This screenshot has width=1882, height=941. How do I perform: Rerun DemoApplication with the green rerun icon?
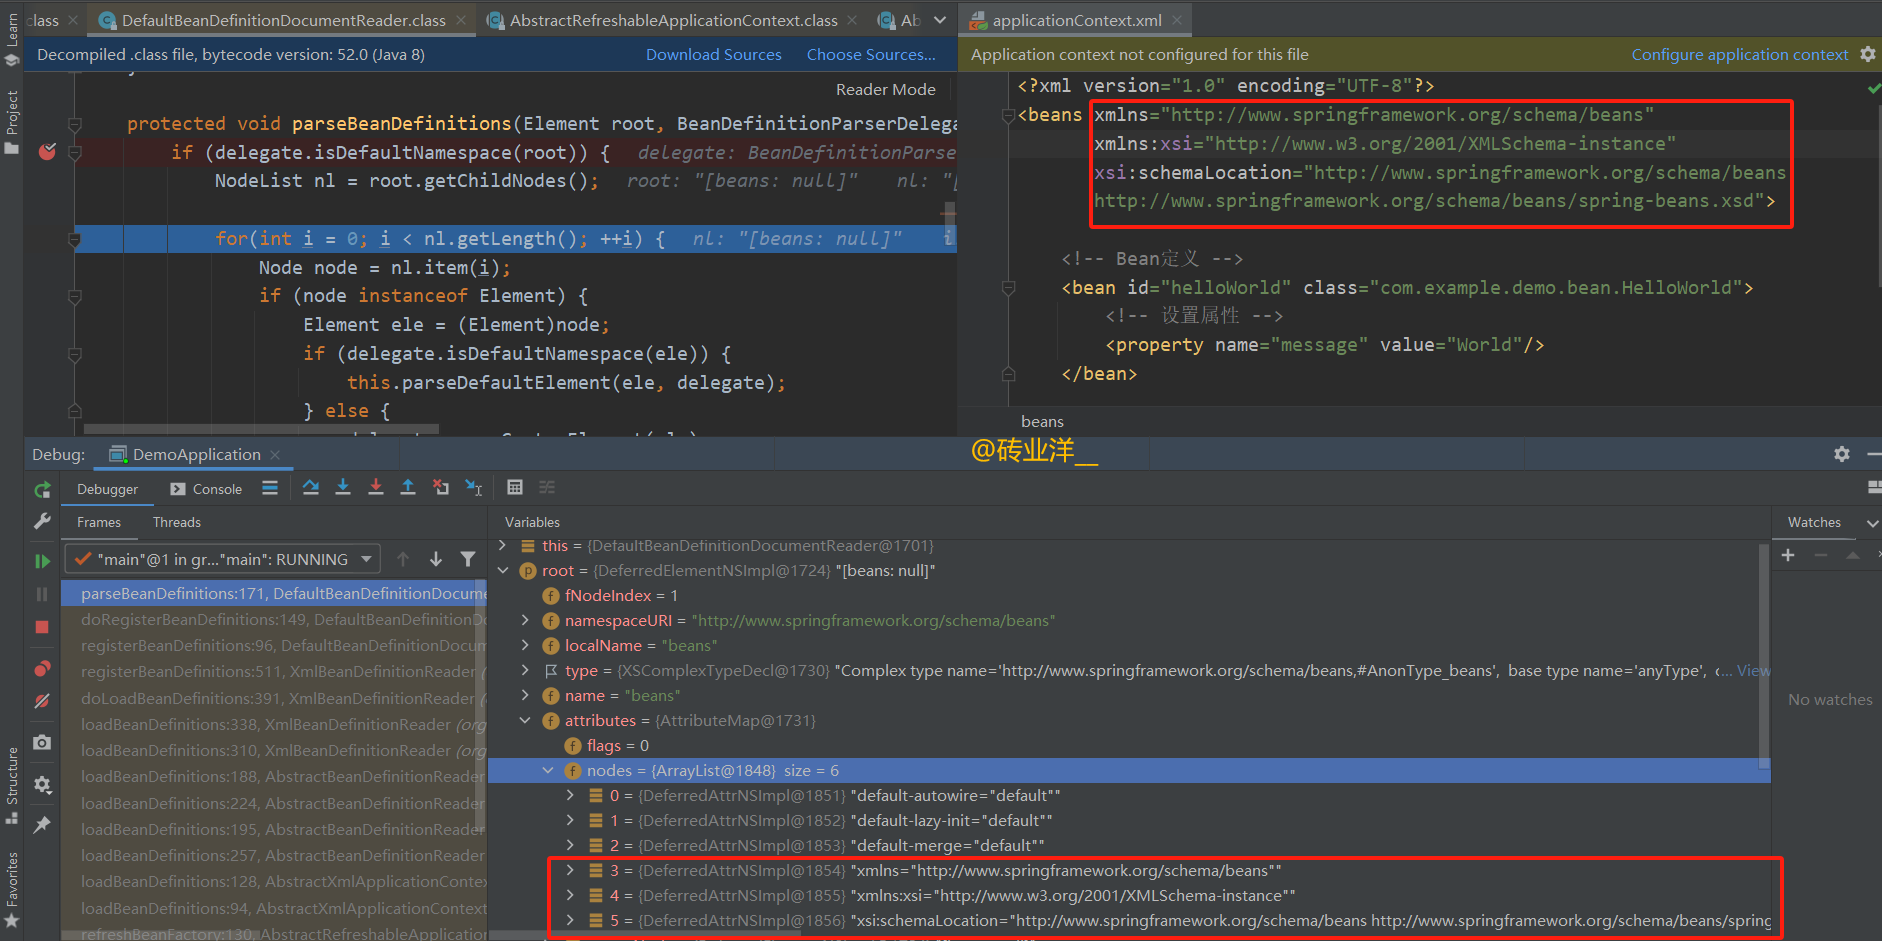pyautogui.click(x=42, y=490)
